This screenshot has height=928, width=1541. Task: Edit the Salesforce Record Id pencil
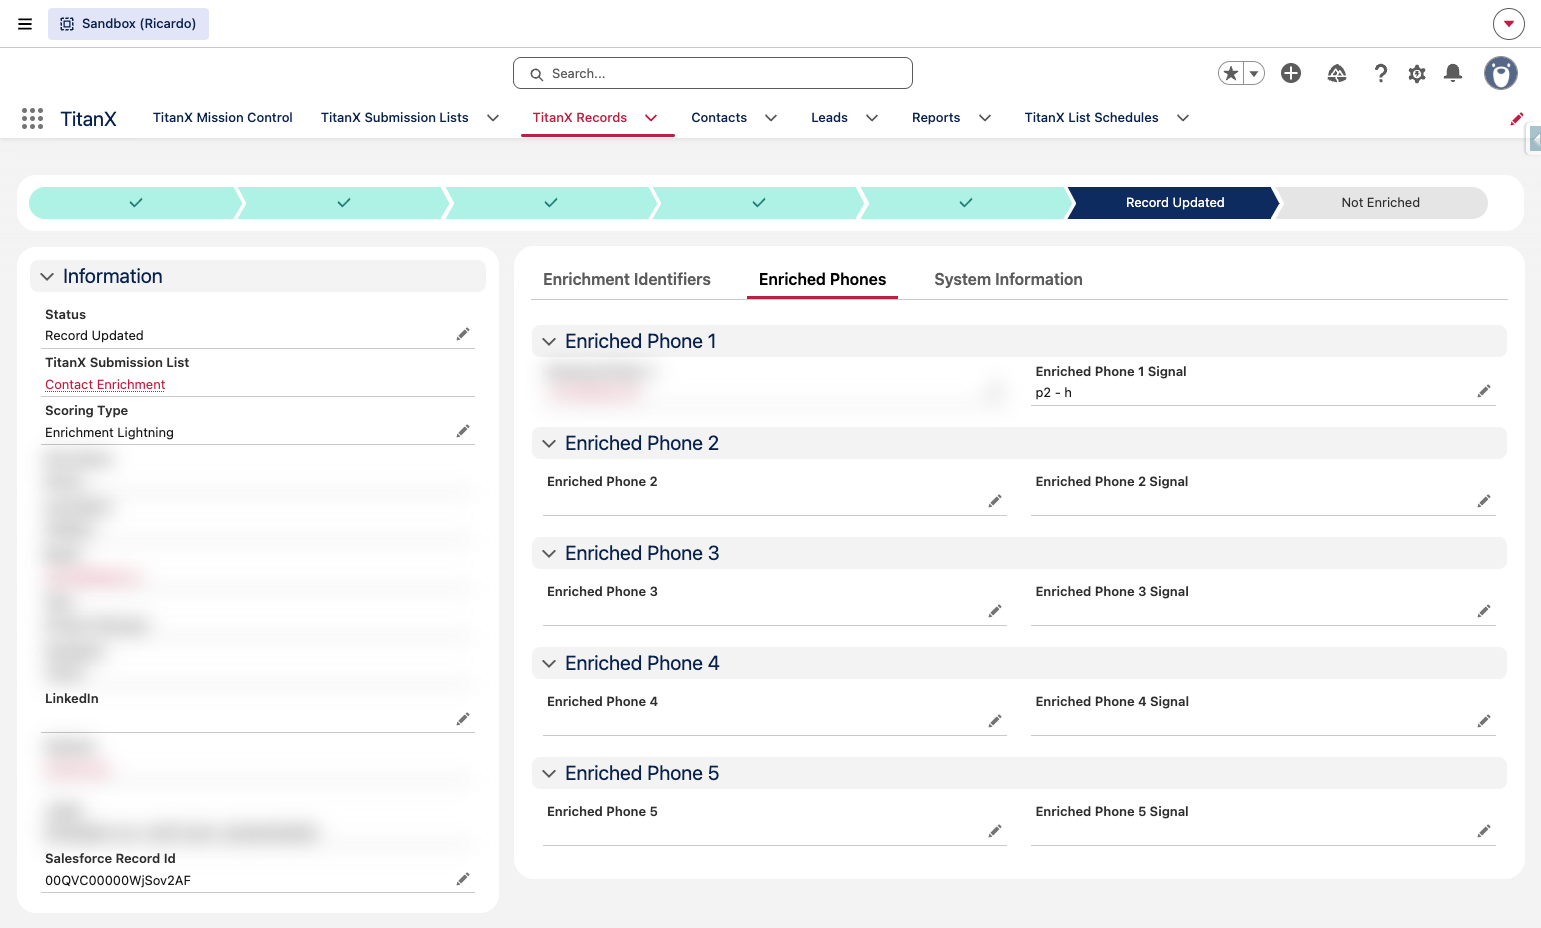[x=463, y=879]
